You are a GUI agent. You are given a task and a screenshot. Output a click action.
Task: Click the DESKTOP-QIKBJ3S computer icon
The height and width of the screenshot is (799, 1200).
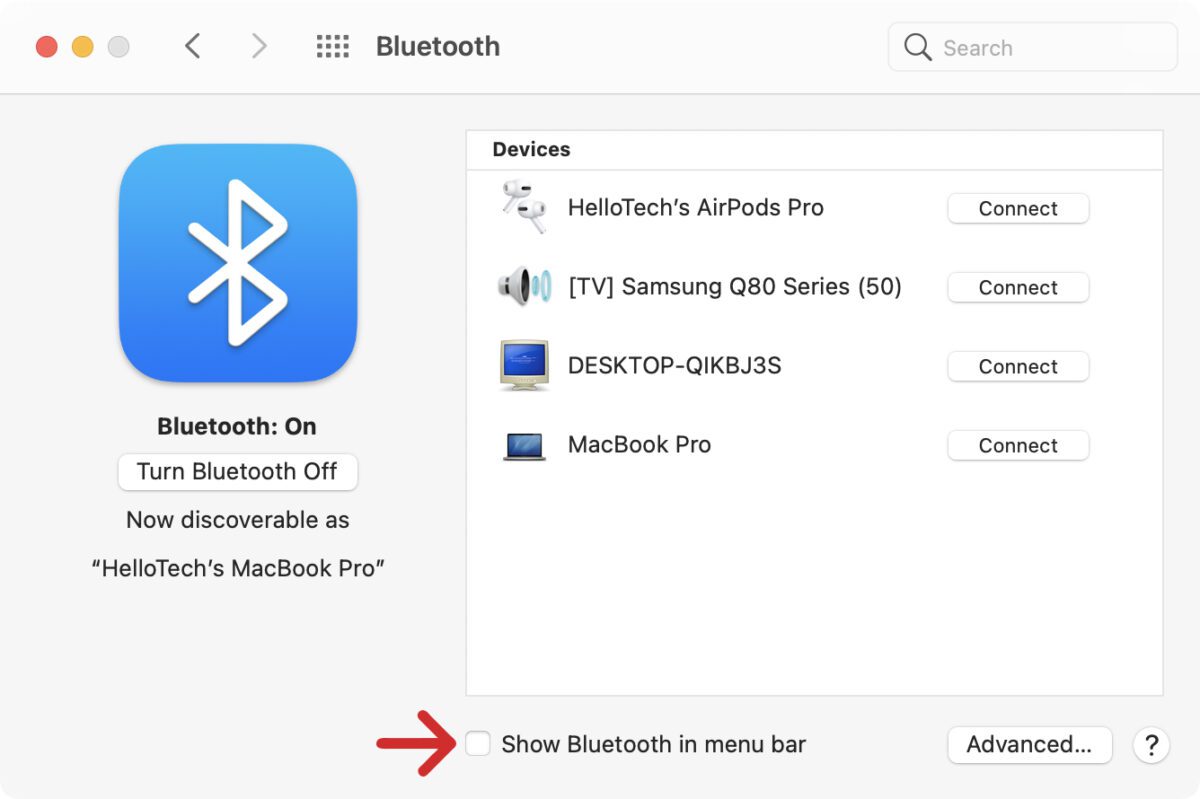click(524, 366)
